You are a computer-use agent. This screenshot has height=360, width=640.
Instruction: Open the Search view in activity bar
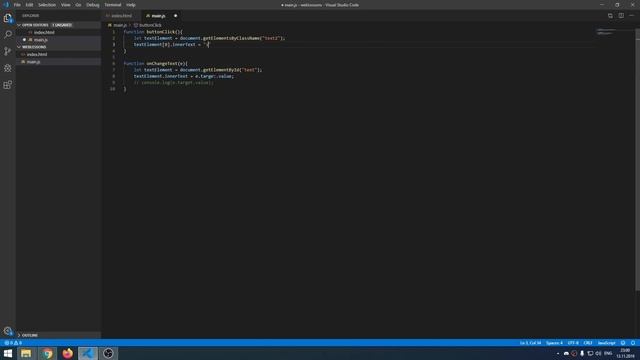(x=8, y=34)
